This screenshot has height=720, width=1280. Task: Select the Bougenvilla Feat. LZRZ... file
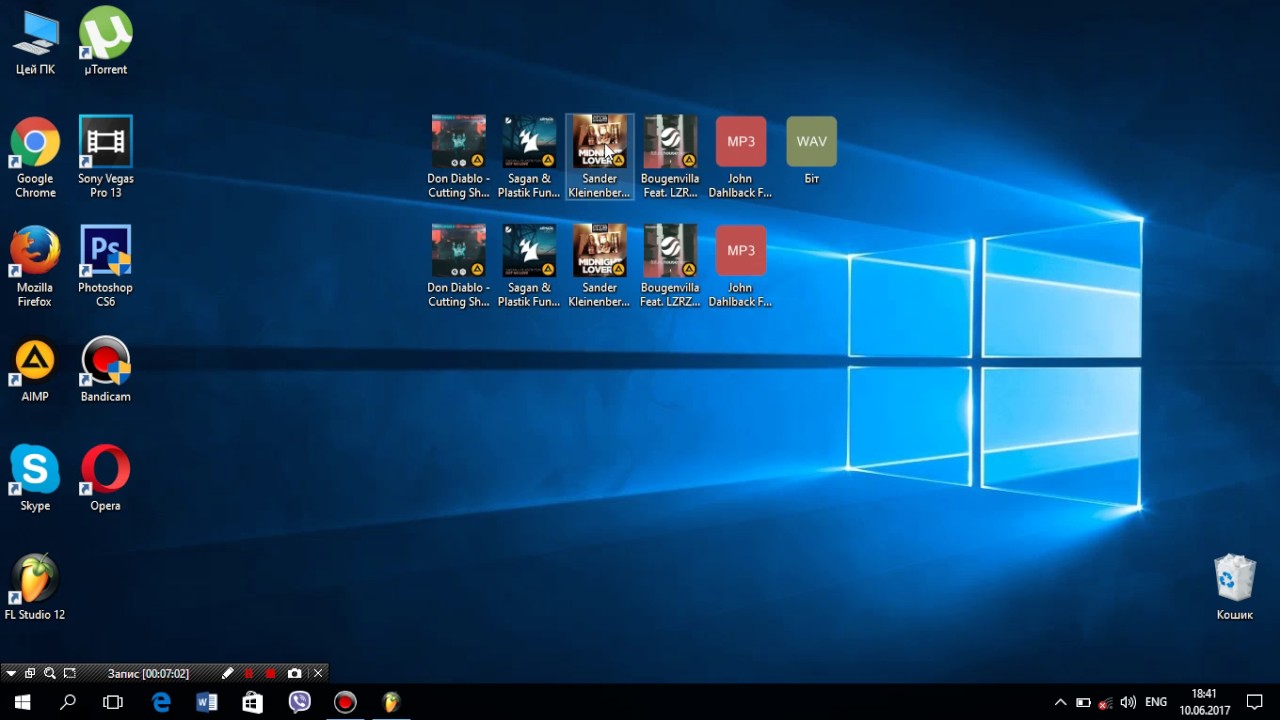[x=670, y=266]
